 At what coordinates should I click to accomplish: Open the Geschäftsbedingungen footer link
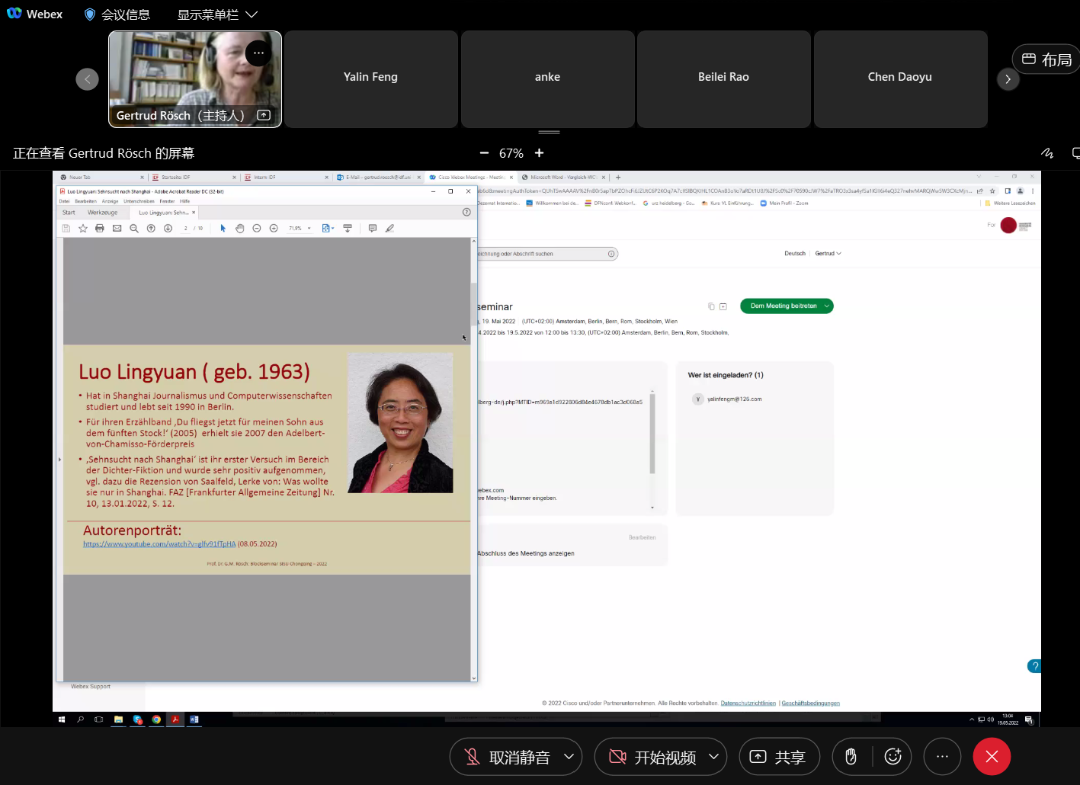coord(811,703)
